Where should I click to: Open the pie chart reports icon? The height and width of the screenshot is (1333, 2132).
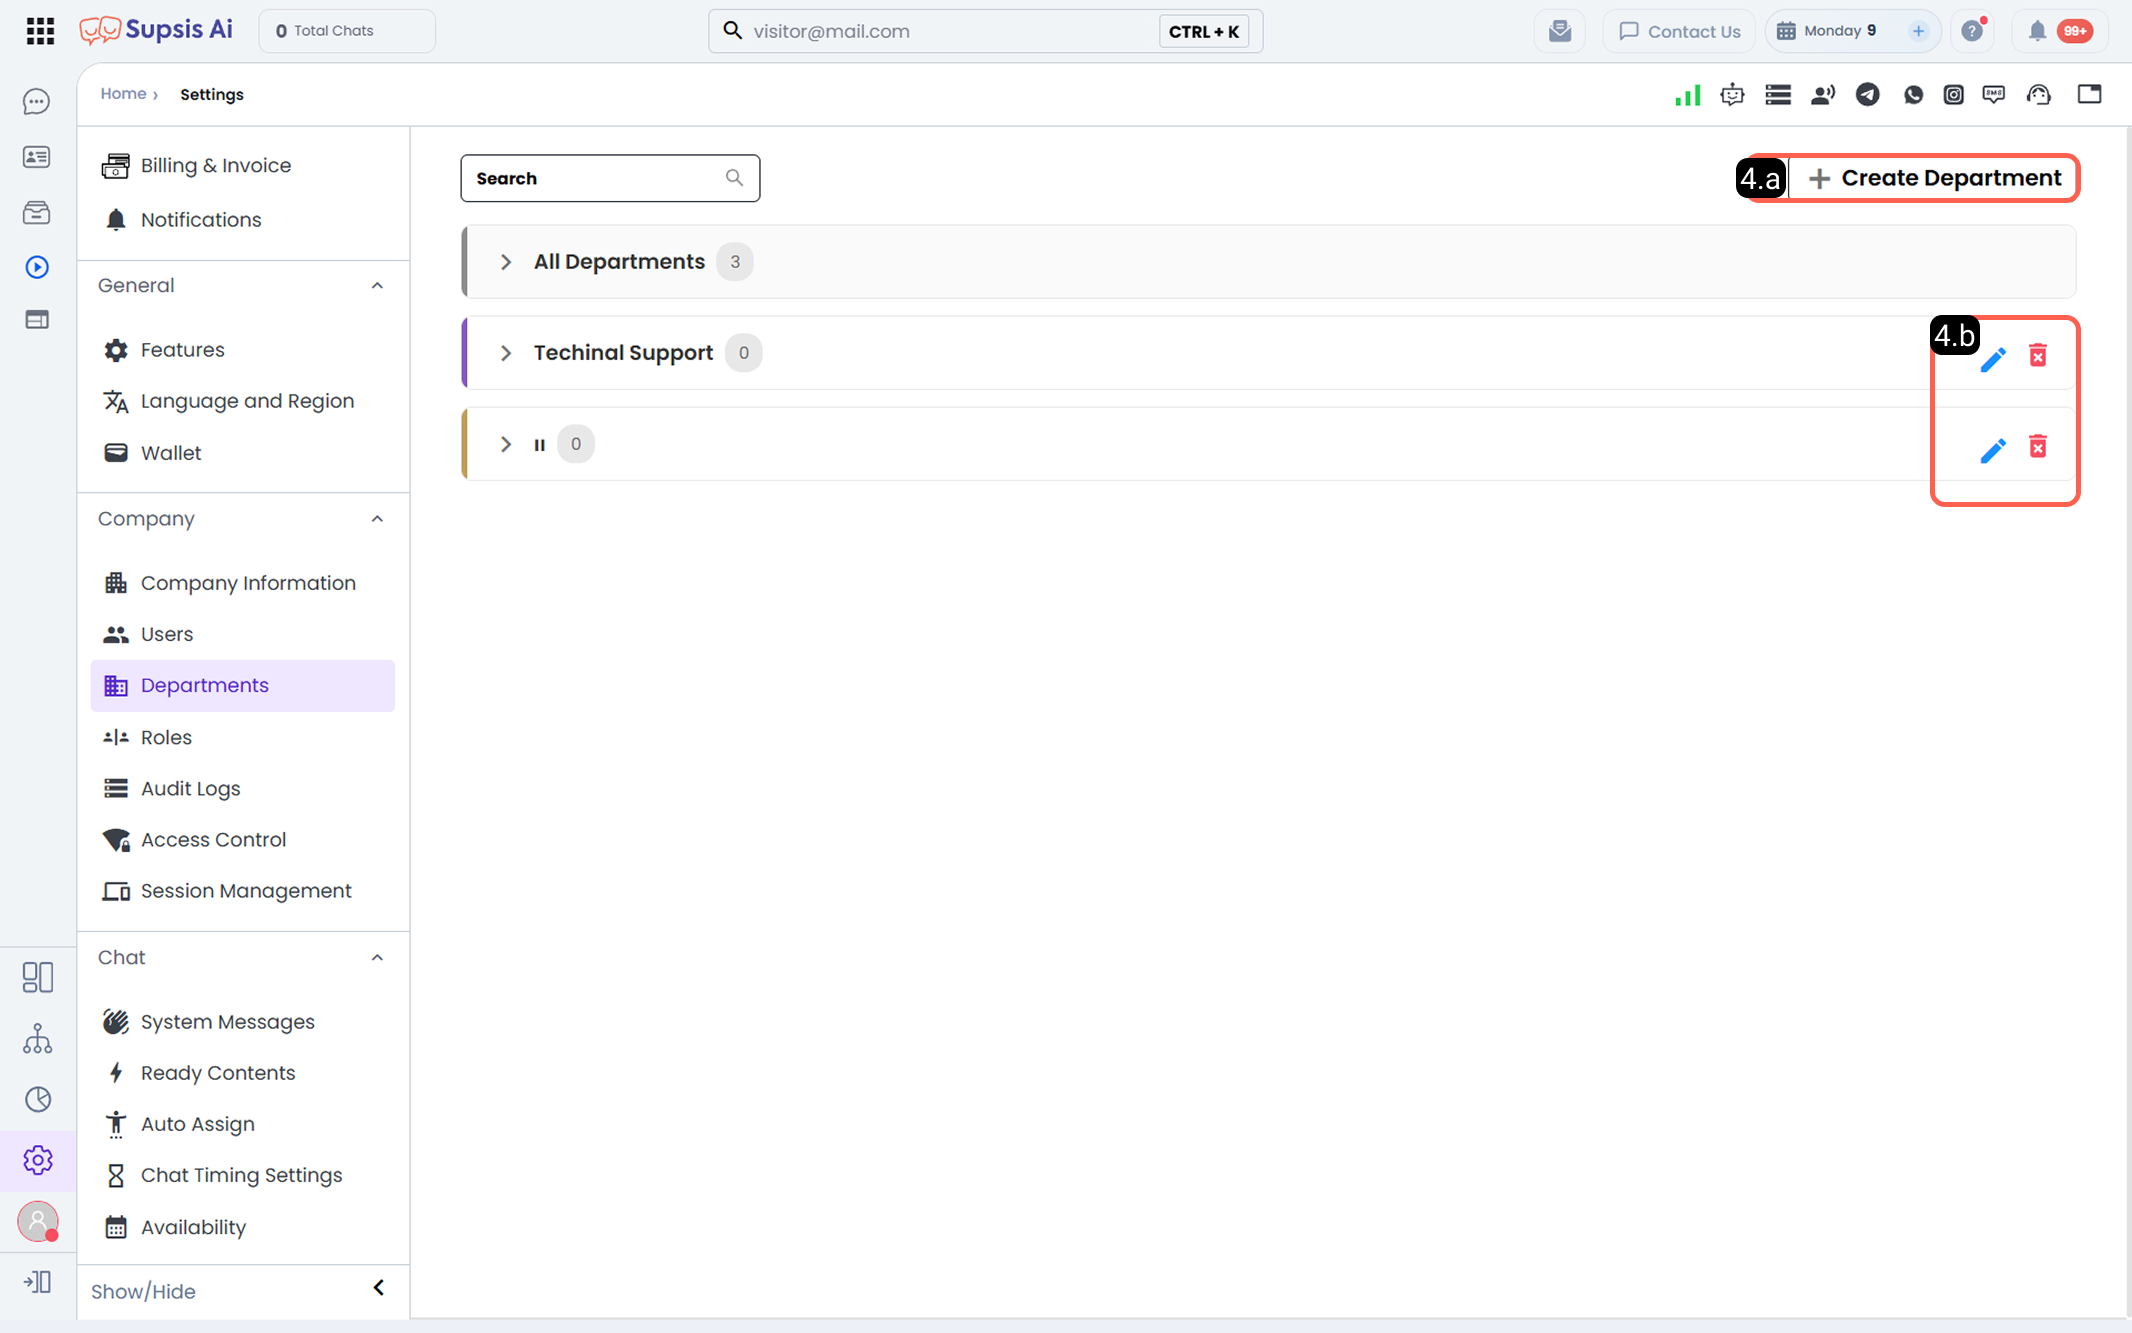[x=37, y=1099]
